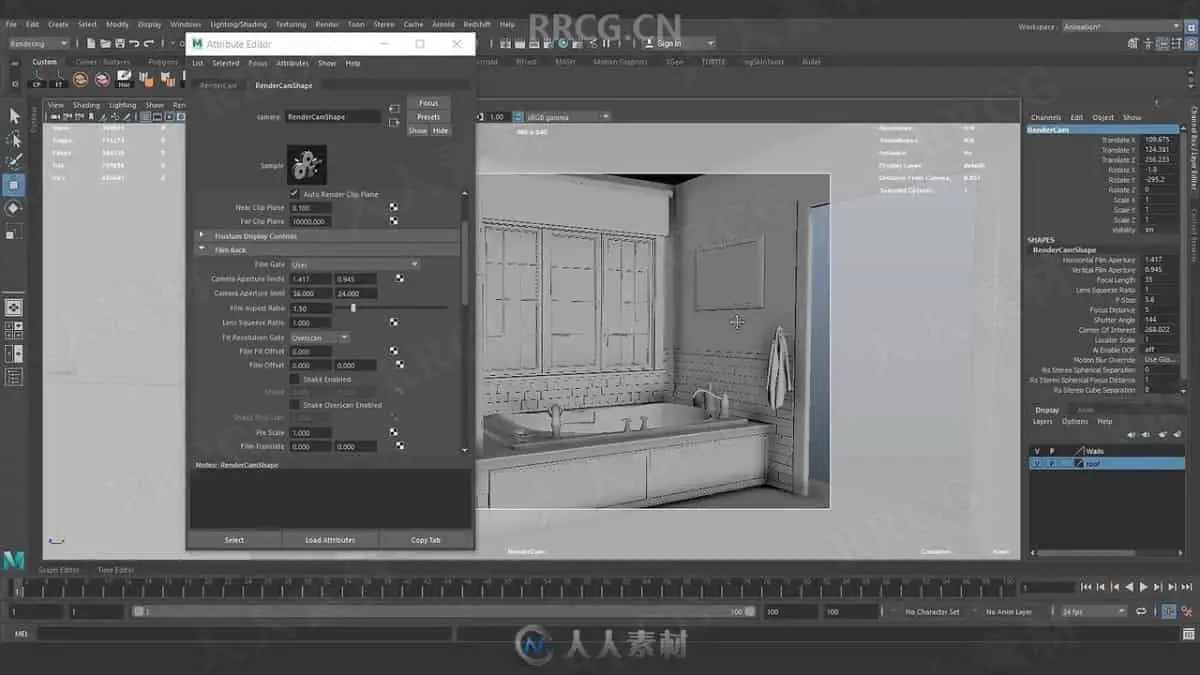Screen dimensions: 1200x675
Task: Pick the Paint selection tool
Action: [x=14, y=162]
